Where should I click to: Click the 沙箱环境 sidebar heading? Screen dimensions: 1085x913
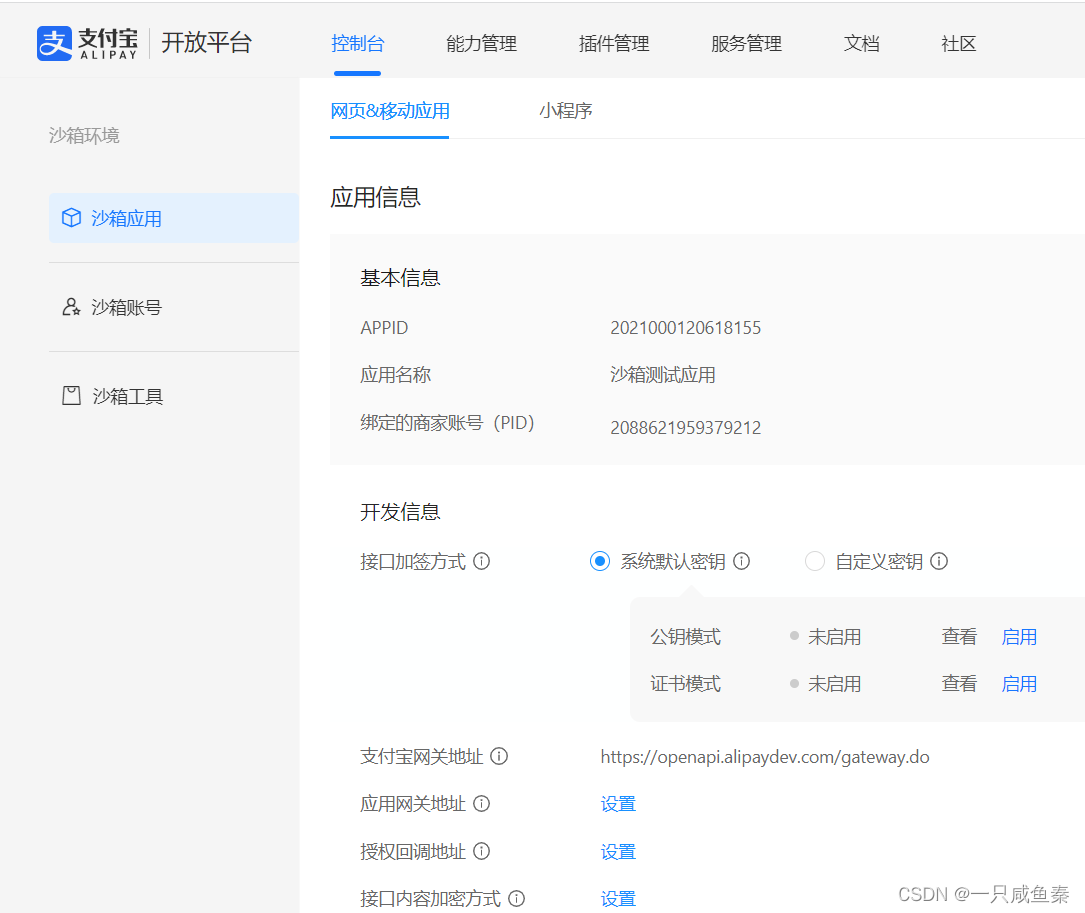tap(84, 135)
